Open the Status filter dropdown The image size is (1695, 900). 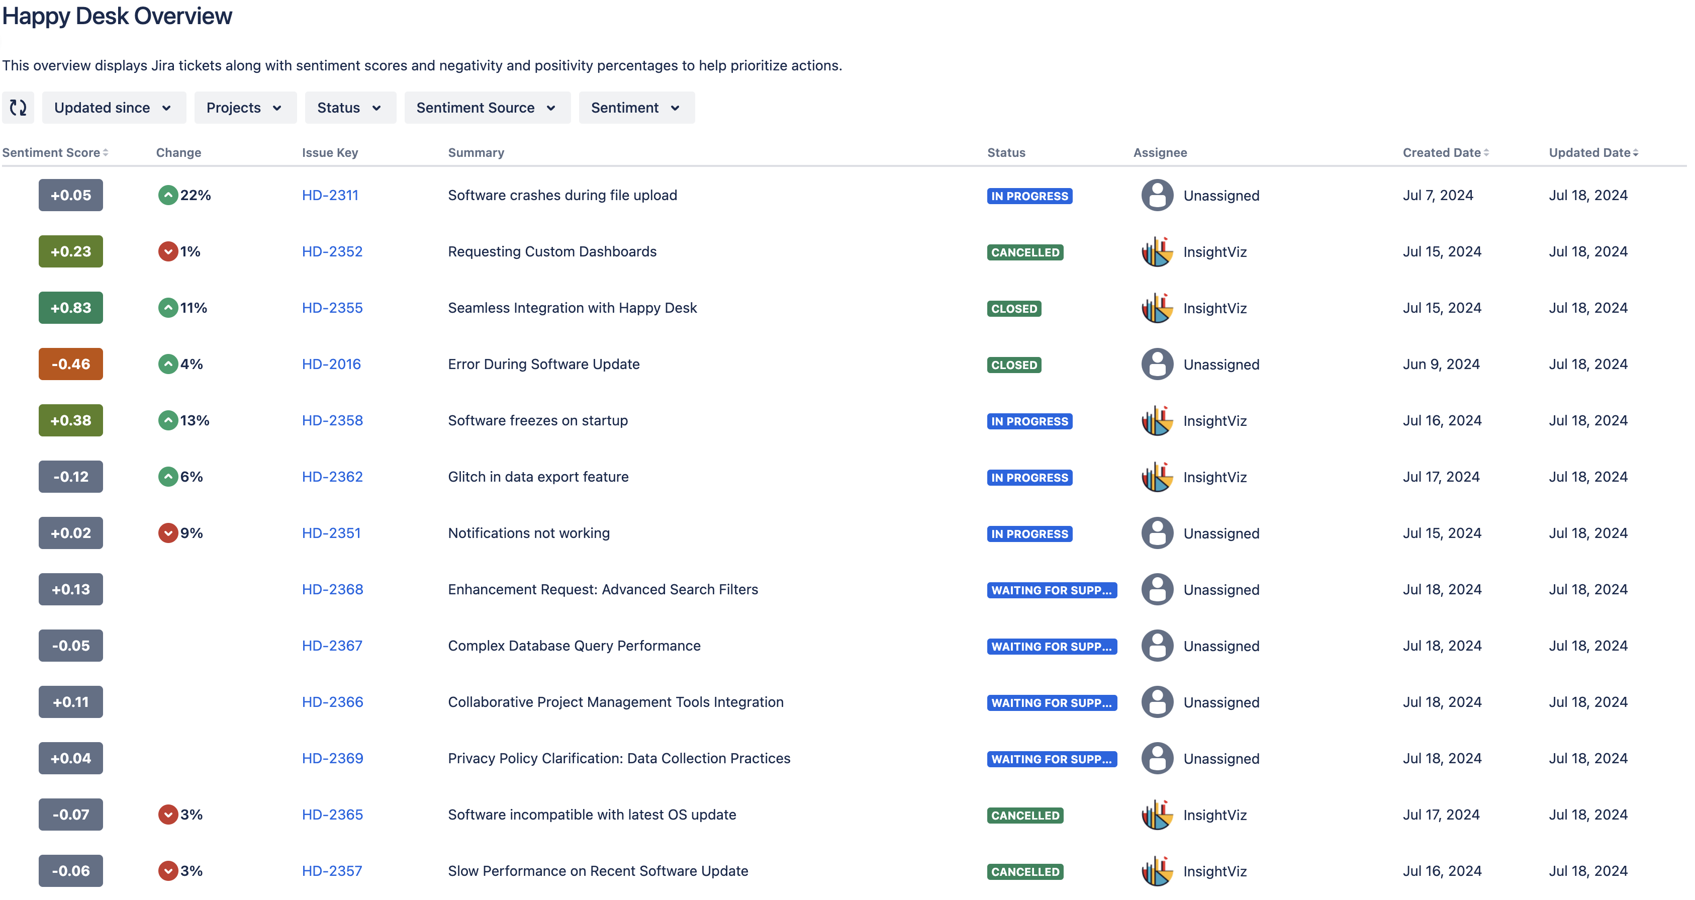click(x=349, y=108)
